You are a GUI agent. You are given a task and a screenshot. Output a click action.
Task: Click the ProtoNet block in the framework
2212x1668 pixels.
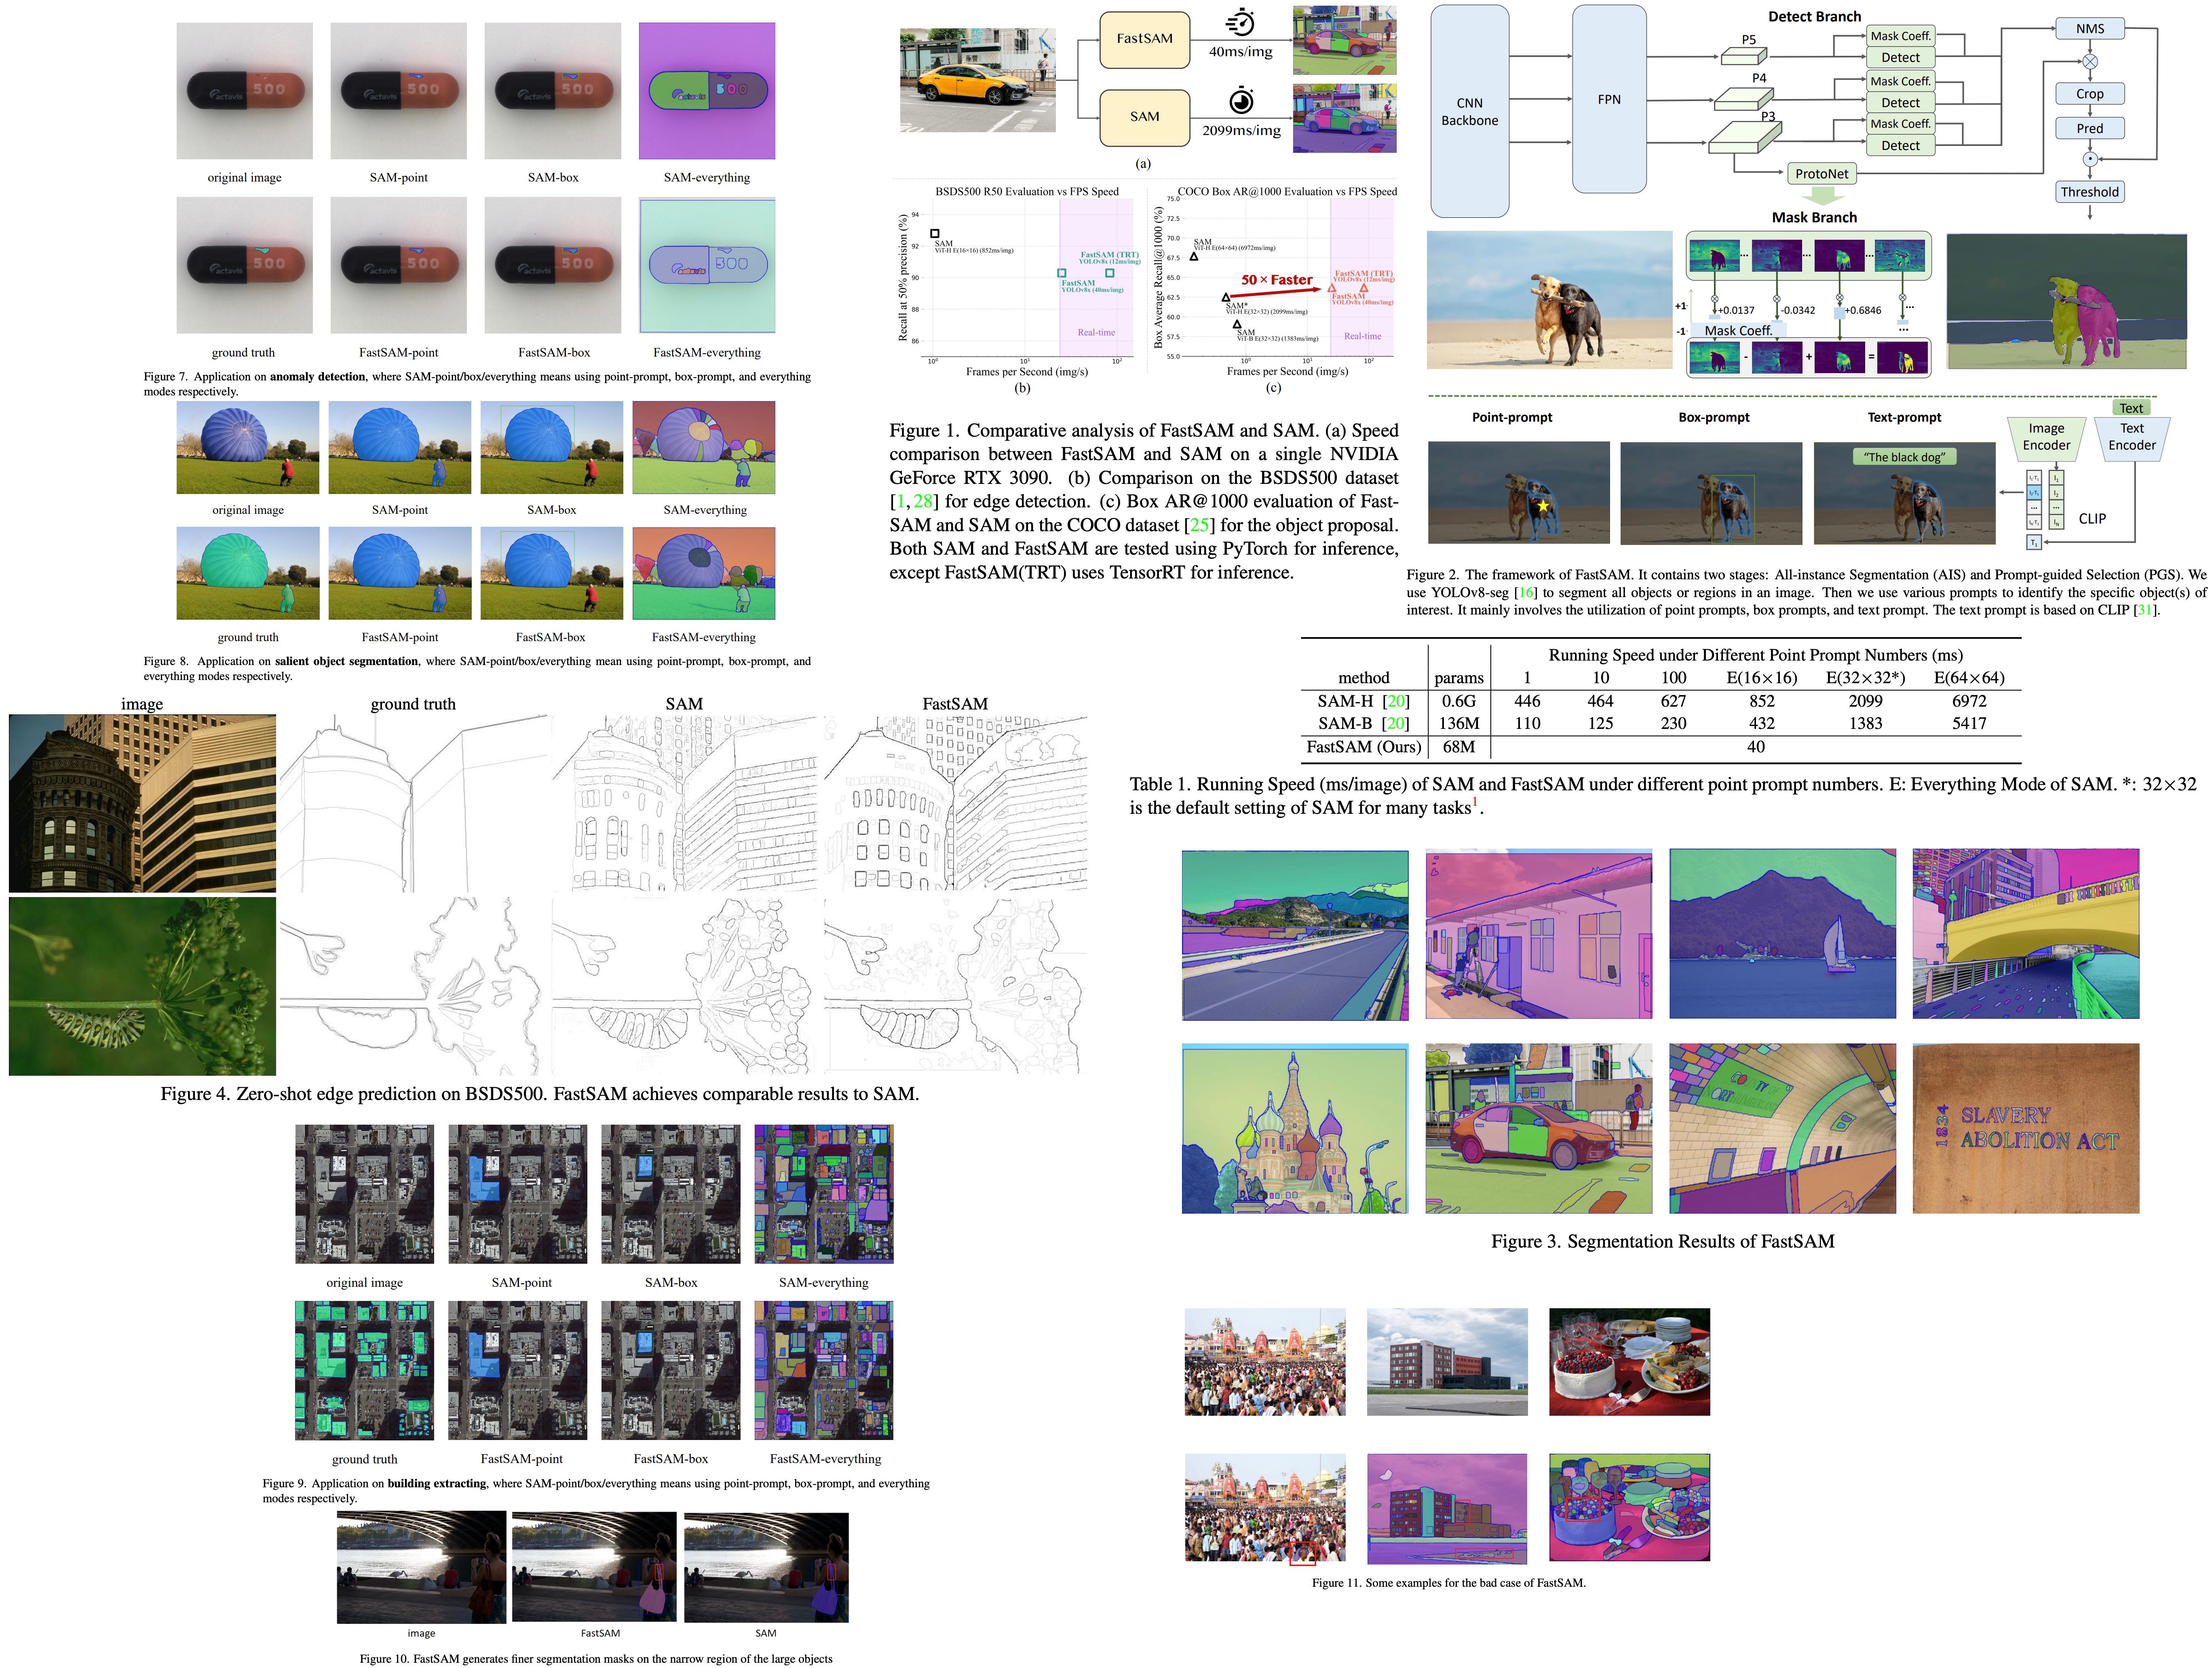1821,173
